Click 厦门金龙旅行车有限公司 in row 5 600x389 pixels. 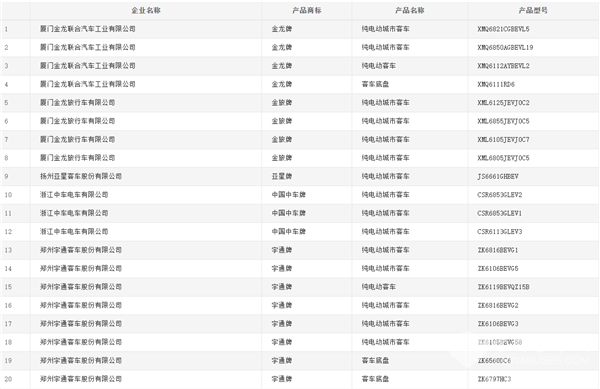click(x=78, y=103)
